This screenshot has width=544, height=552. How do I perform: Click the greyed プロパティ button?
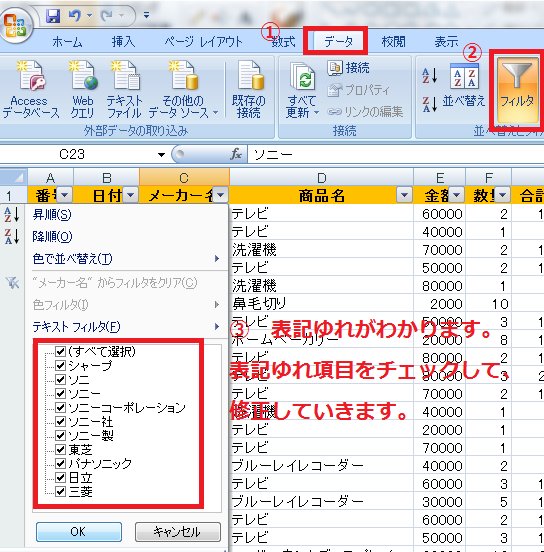coord(358,90)
